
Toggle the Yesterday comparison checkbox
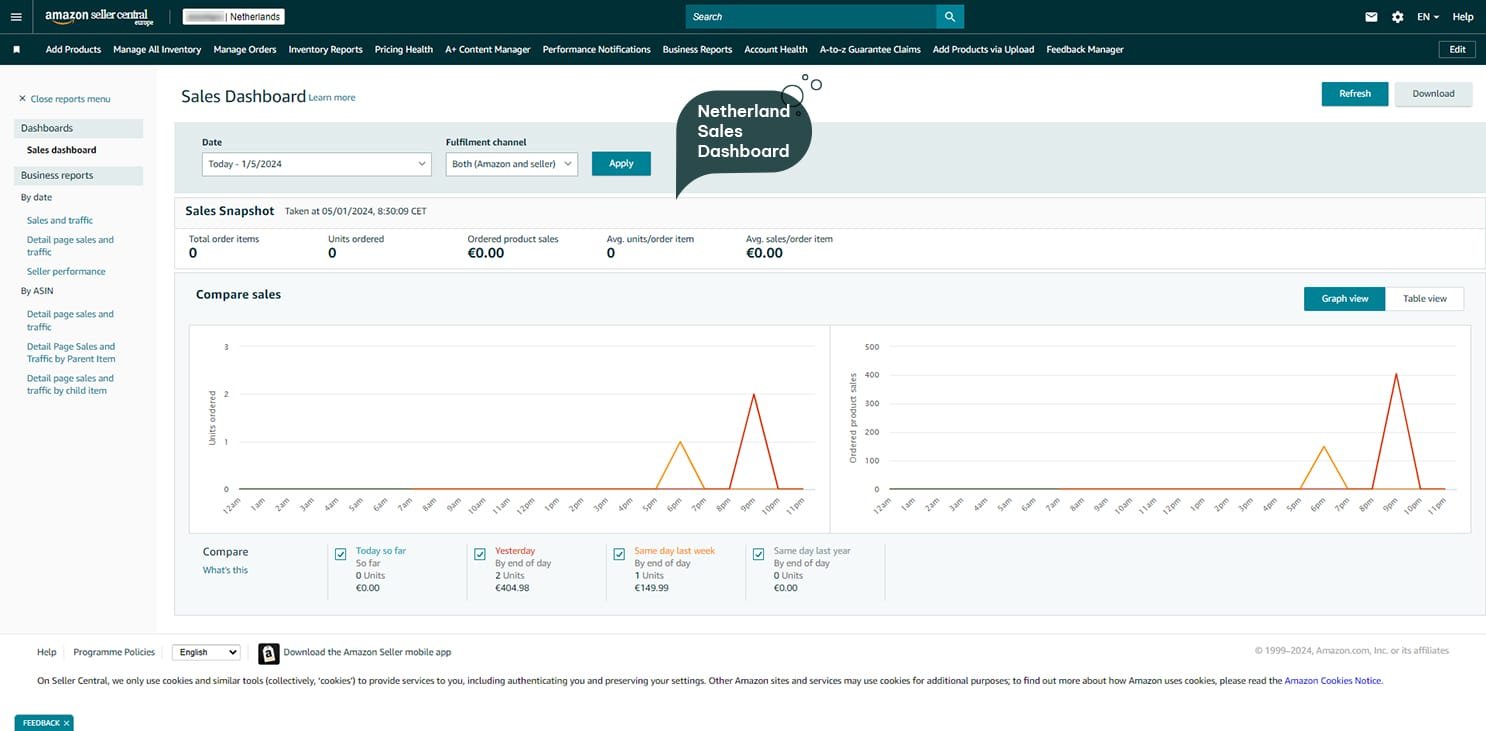point(480,554)
